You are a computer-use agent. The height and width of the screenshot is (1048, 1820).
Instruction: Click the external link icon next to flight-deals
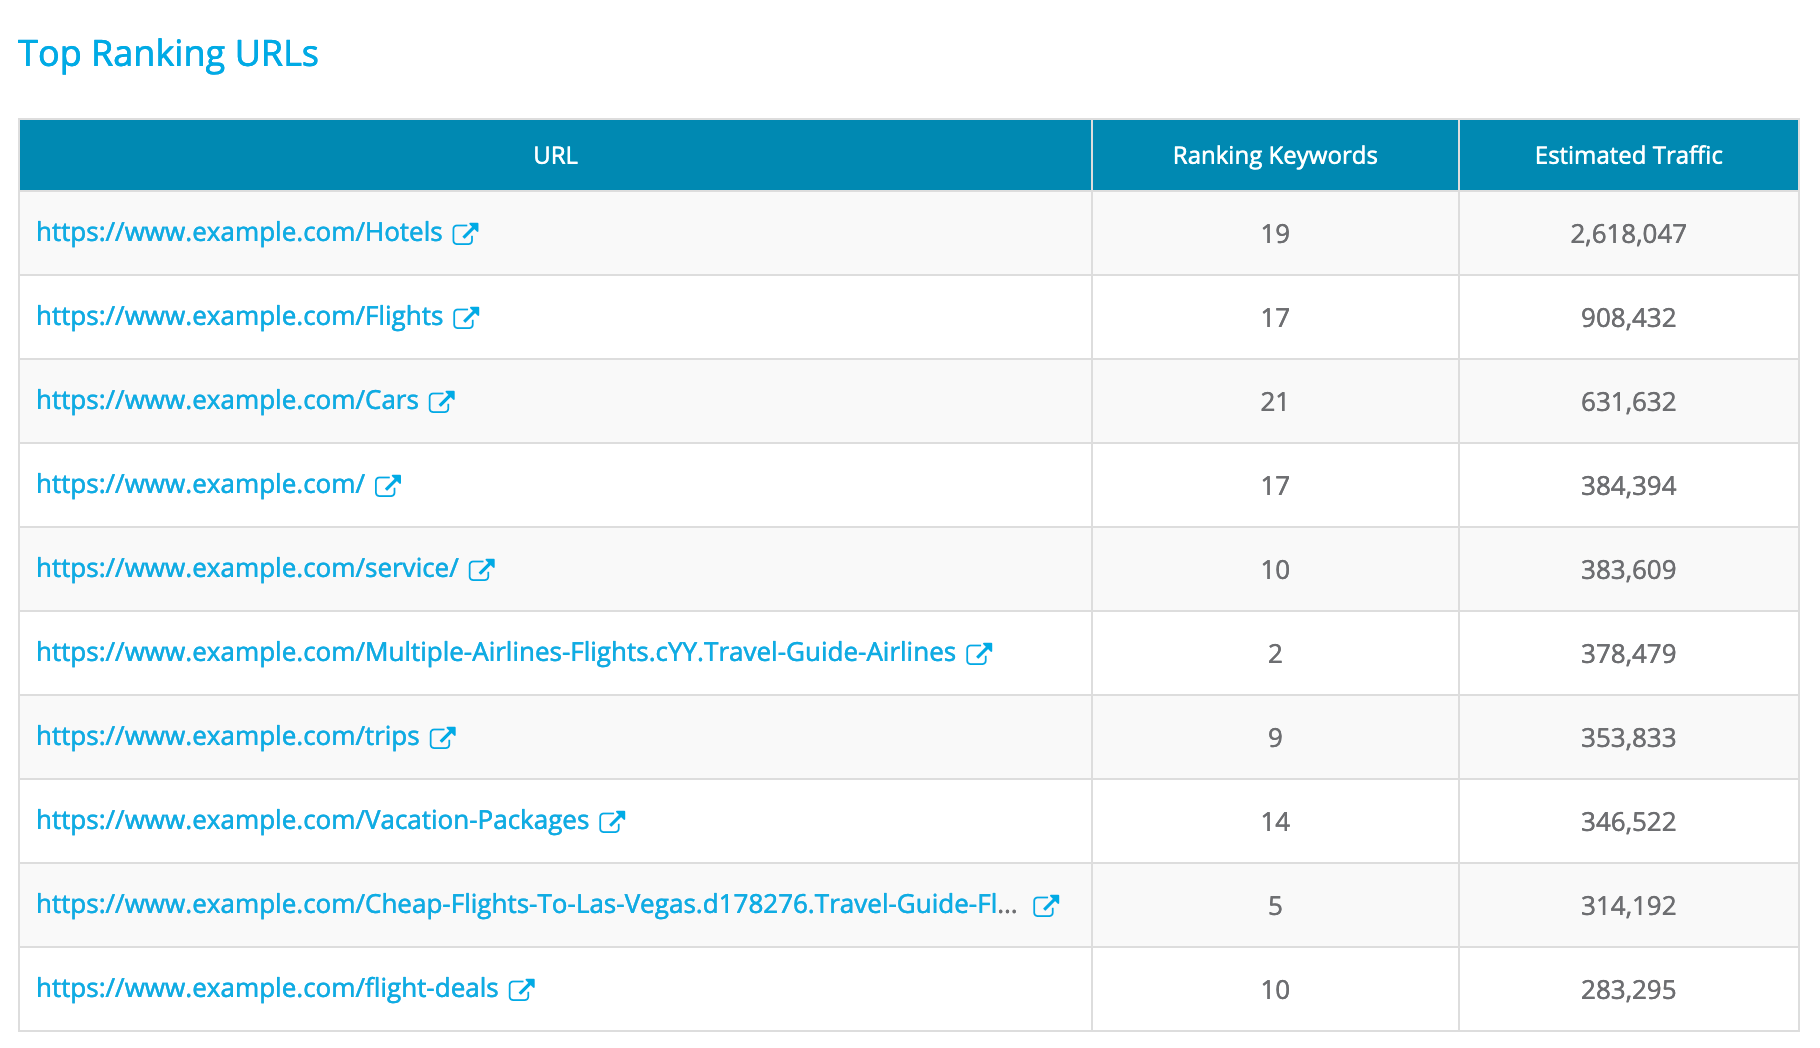(522, 989)
